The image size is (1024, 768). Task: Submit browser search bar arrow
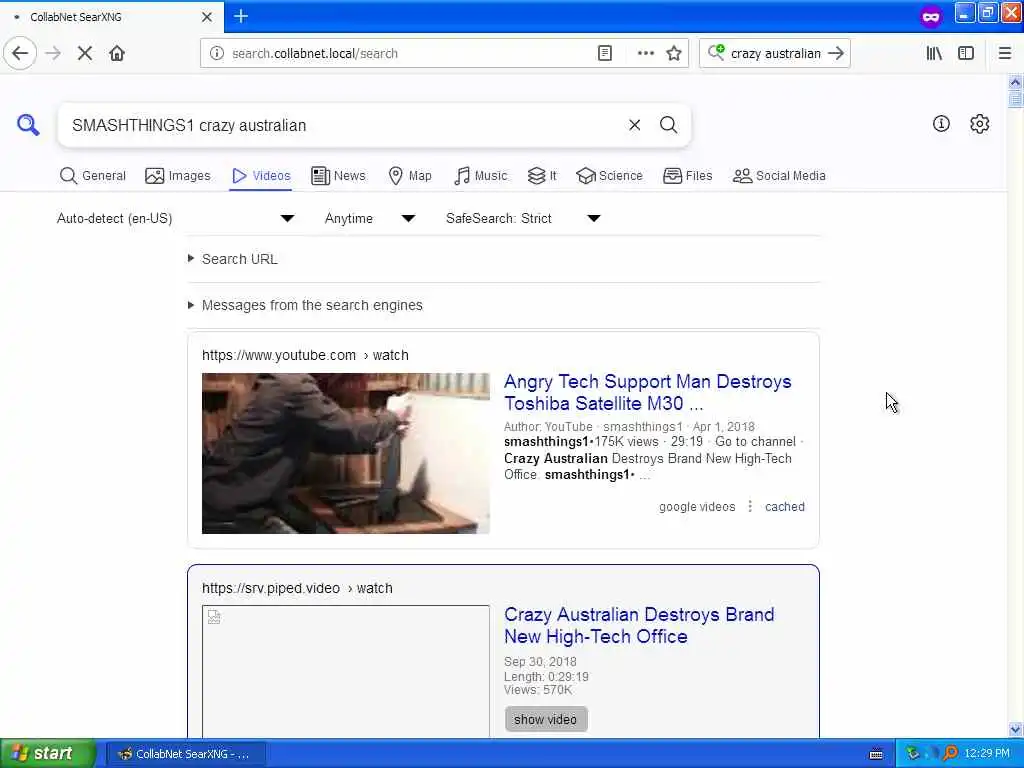tap(836, 54)
